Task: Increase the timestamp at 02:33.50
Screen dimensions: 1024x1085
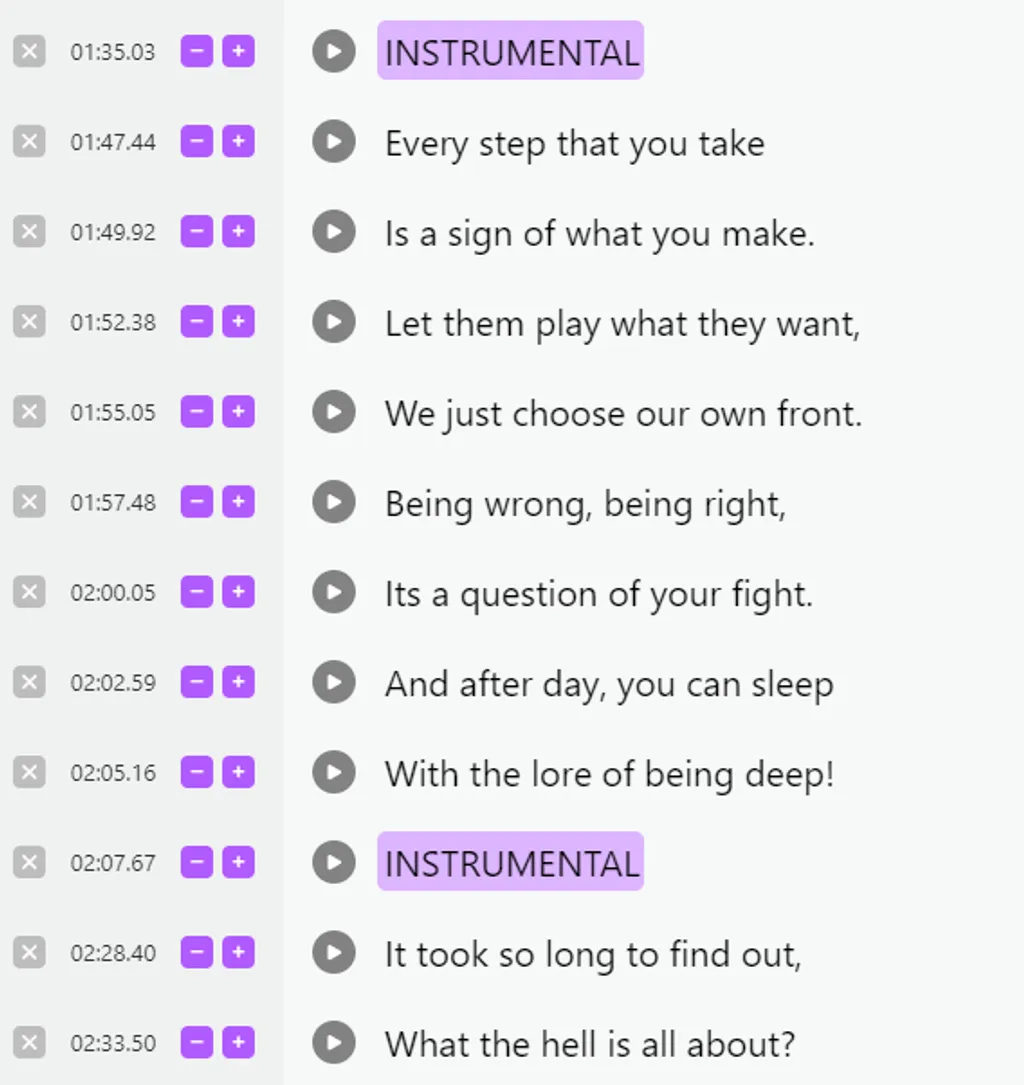Action: [239, 1043]
